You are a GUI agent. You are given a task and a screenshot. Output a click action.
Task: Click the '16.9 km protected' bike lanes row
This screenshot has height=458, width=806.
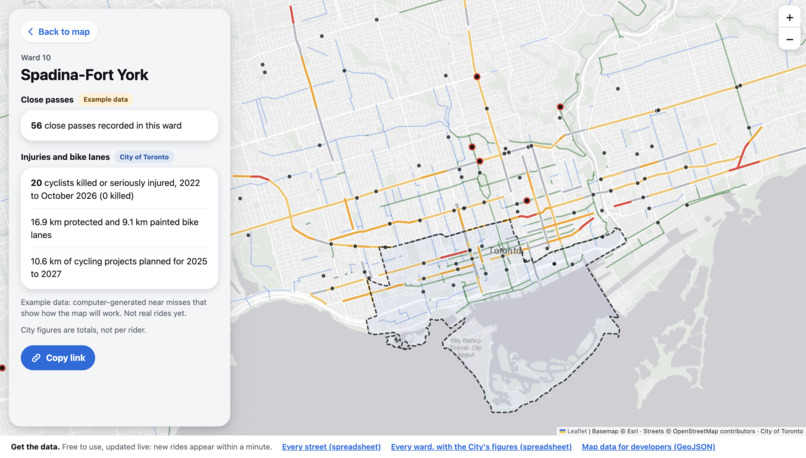[119, 228]
